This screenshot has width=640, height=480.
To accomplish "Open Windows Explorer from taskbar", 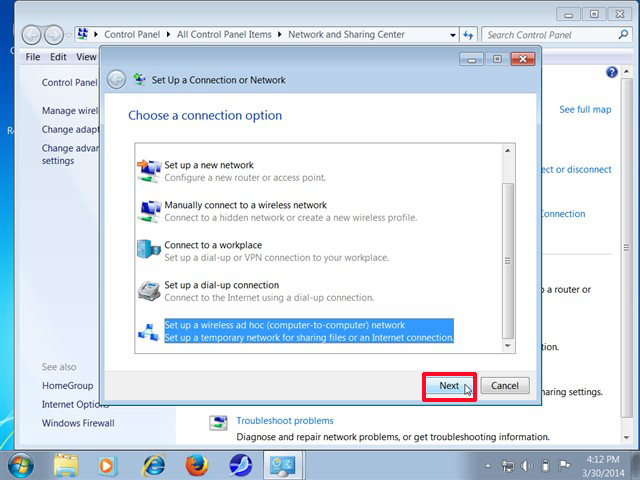I will tap(66, 465).
